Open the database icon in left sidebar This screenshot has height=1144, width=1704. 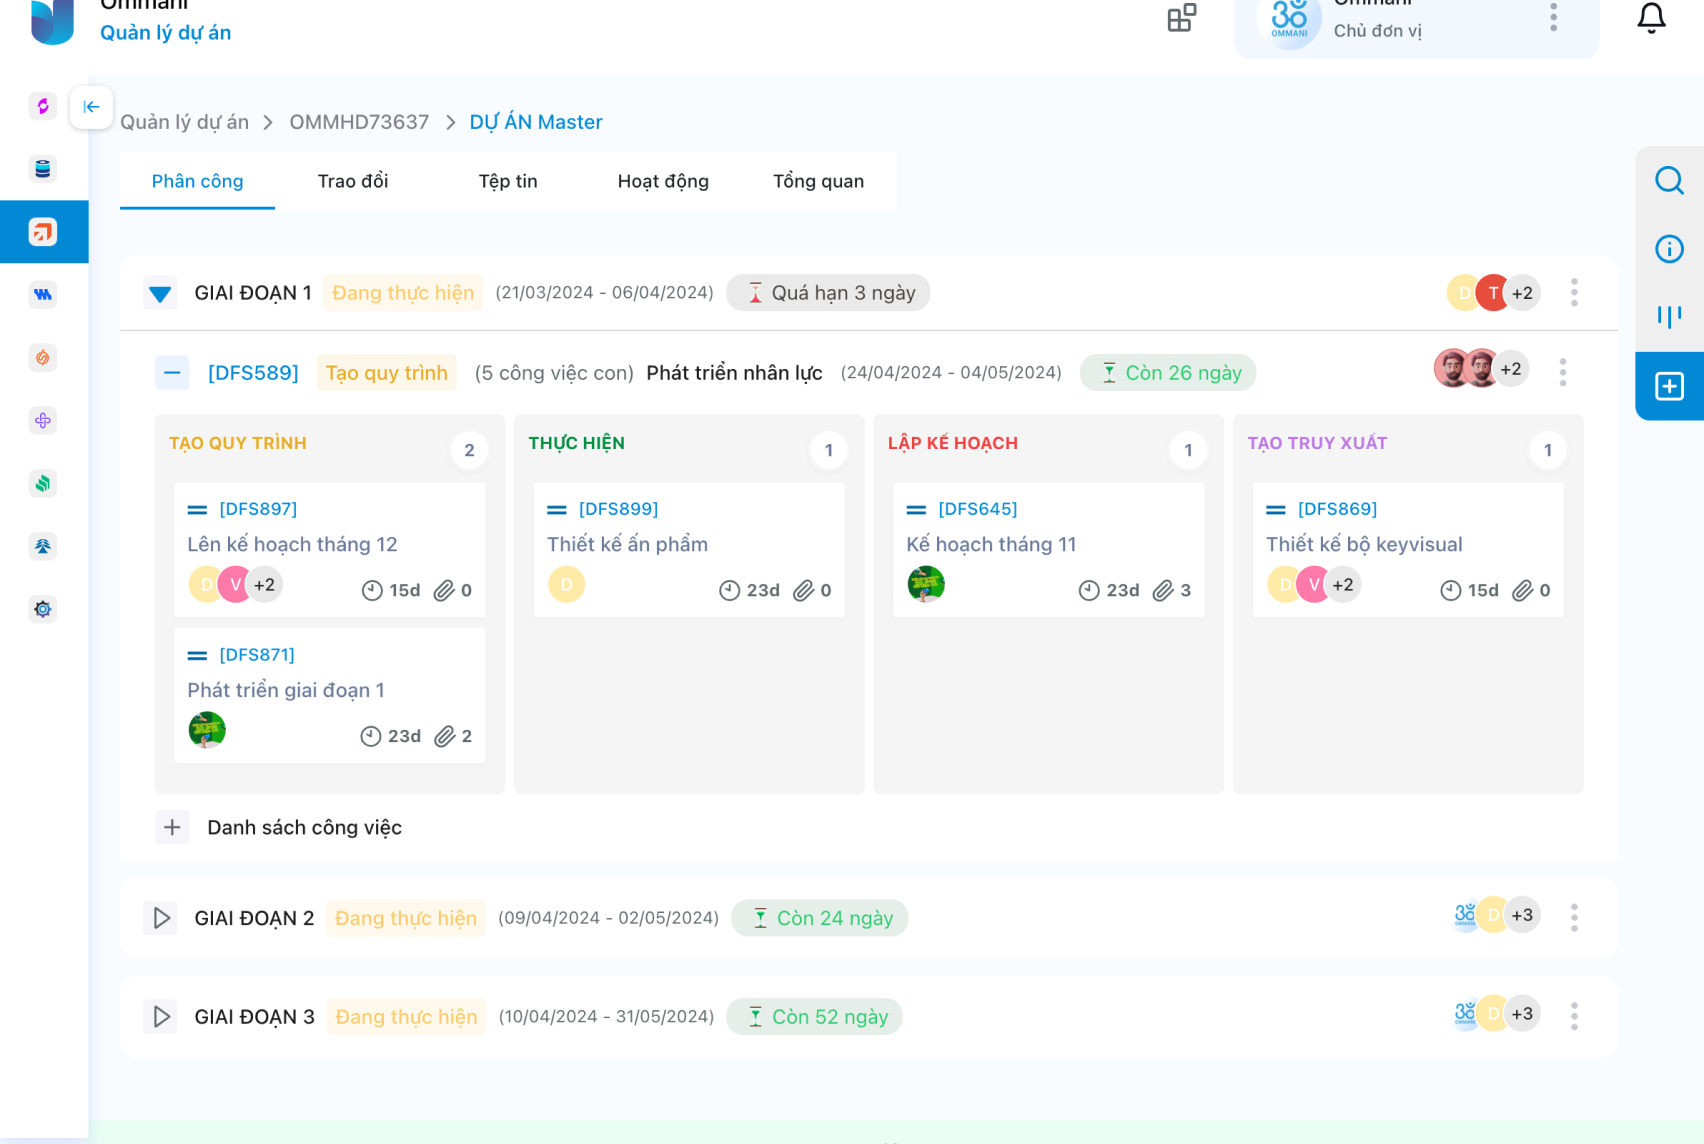[x=43, y=169]
